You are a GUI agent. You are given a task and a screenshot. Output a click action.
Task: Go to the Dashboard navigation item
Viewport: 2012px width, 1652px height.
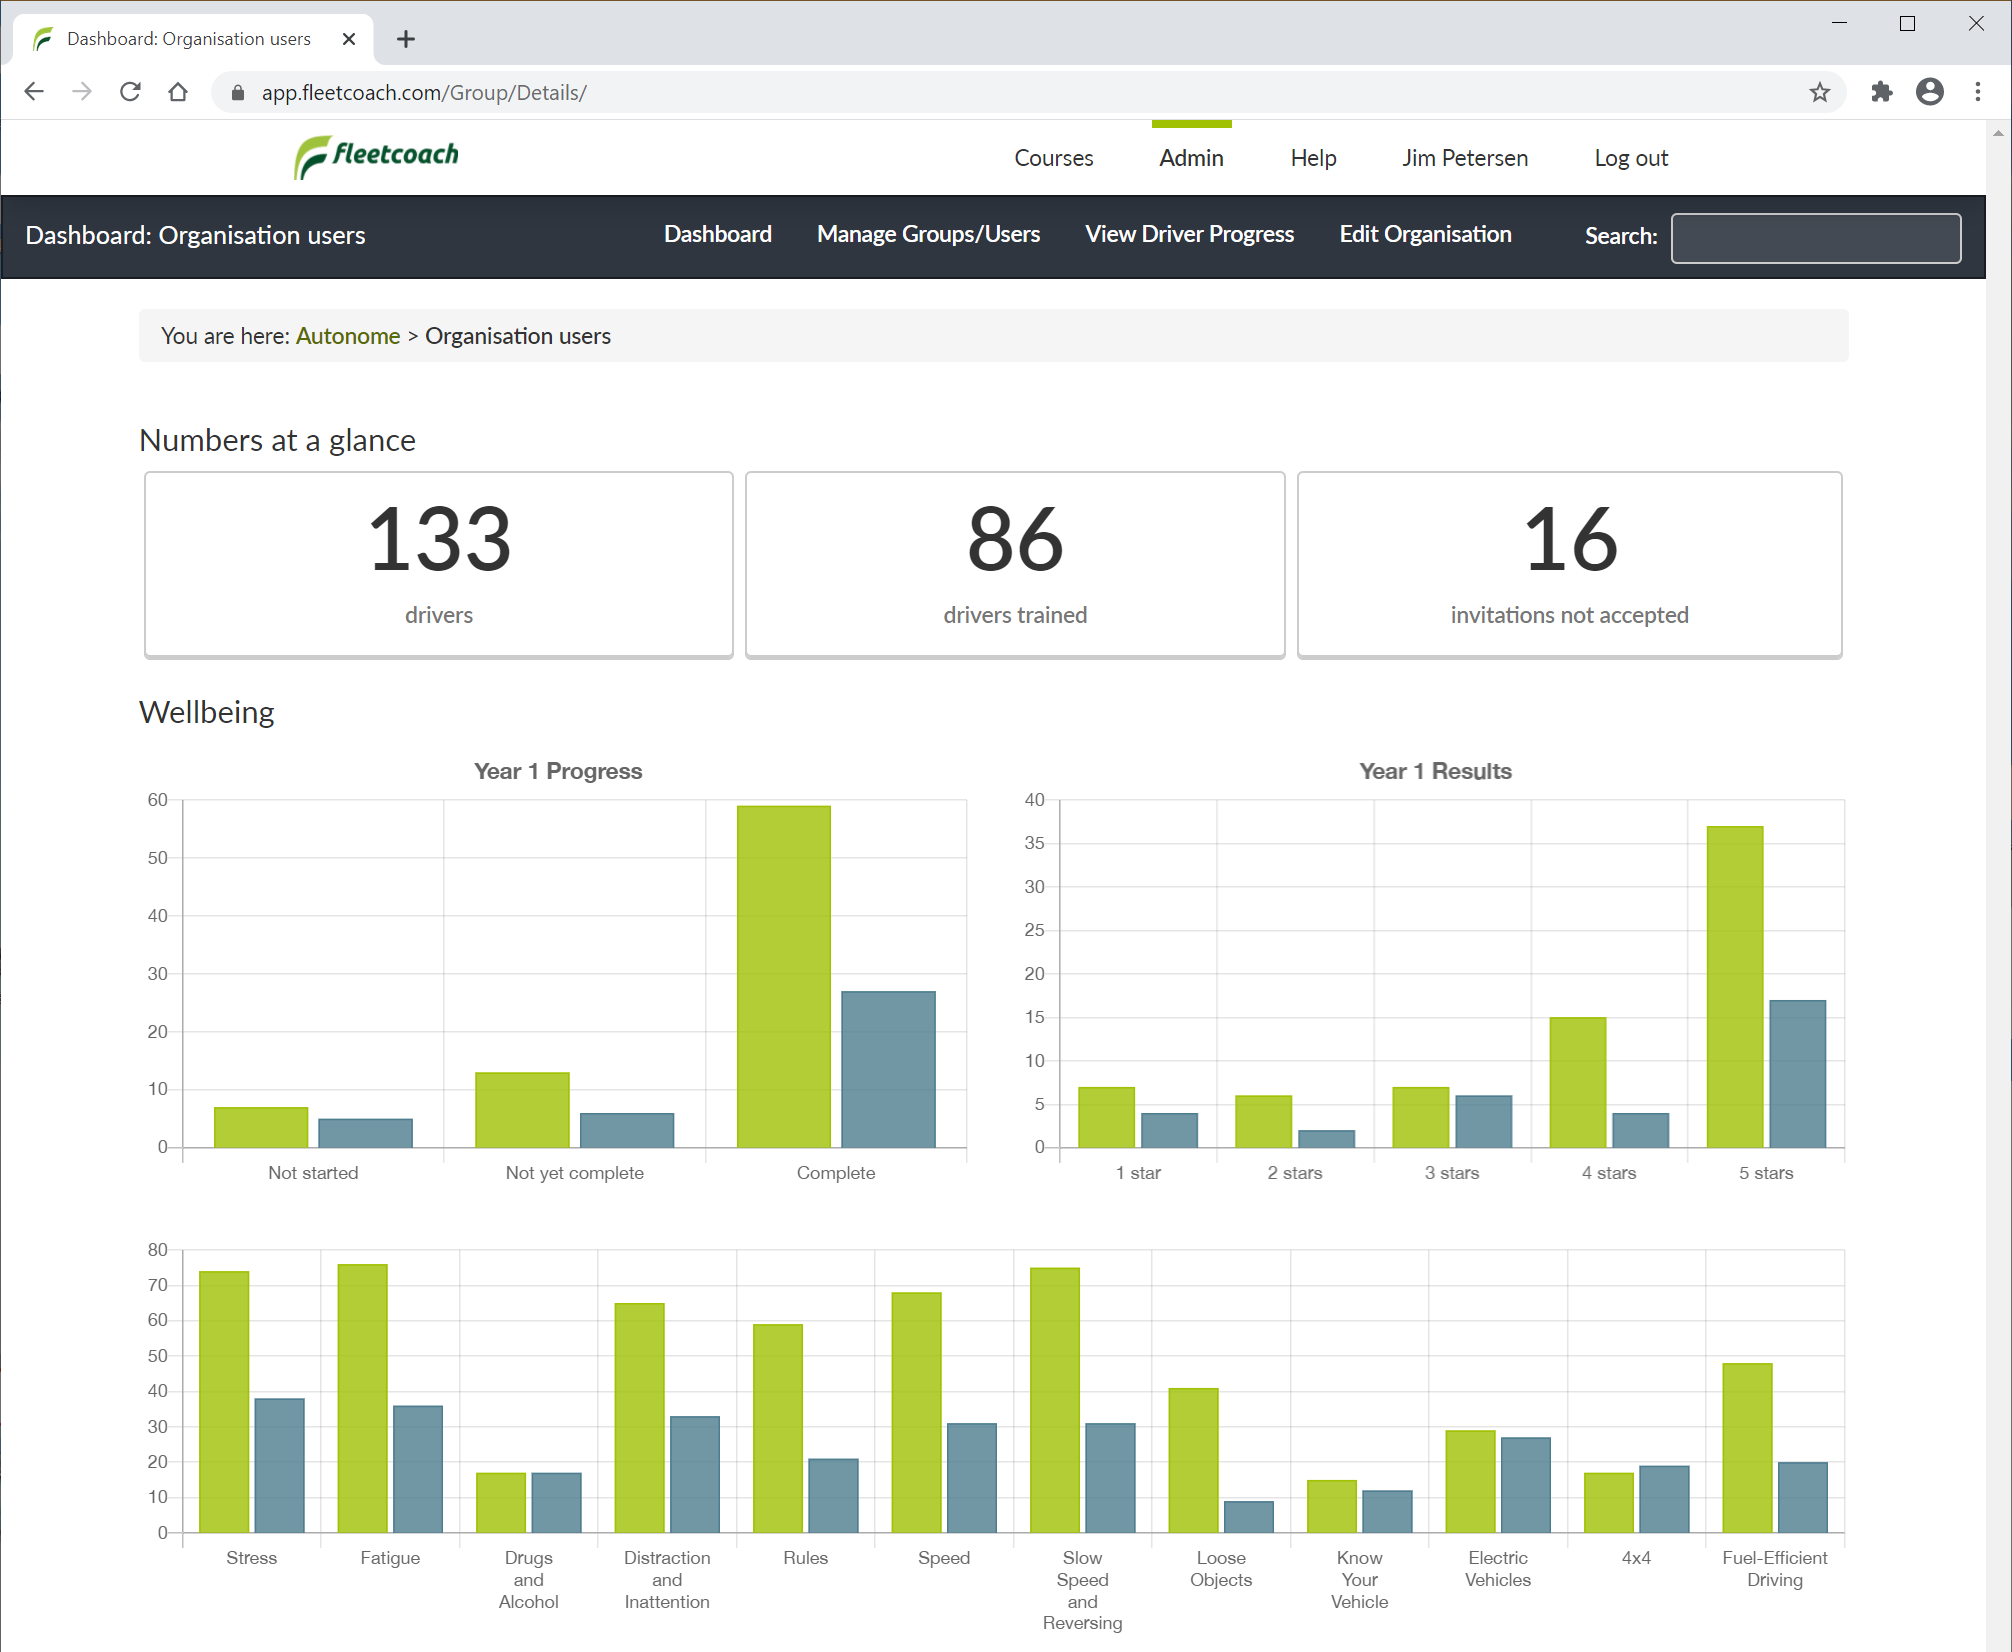[x=717, y=234]
